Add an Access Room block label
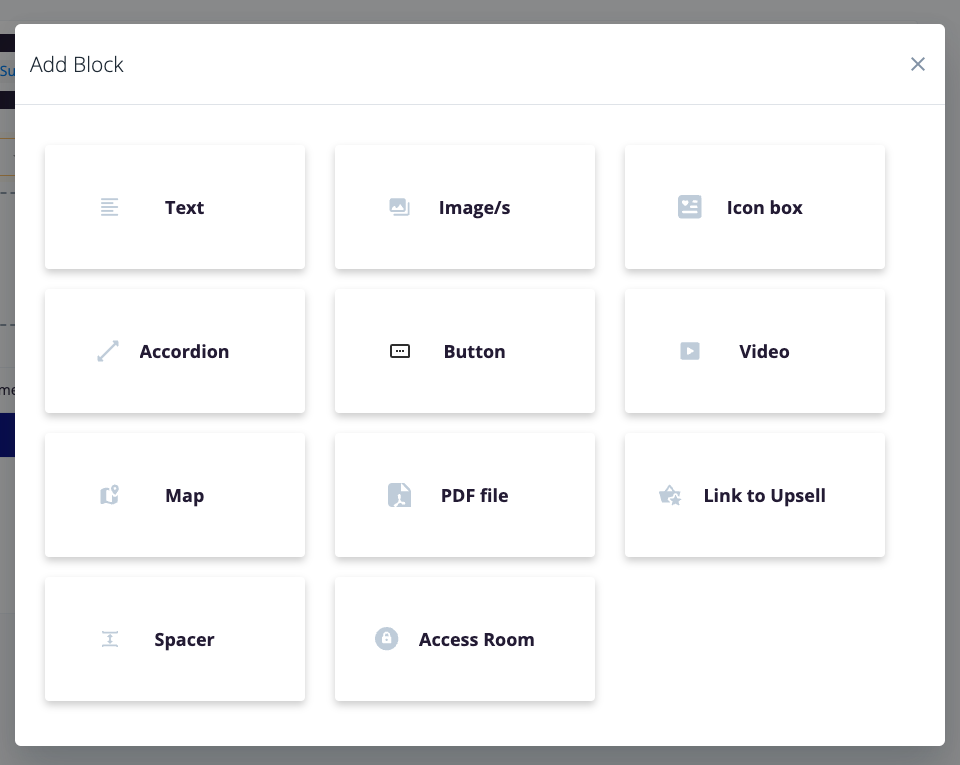This screenshot has height=765, width=960. 476,640
